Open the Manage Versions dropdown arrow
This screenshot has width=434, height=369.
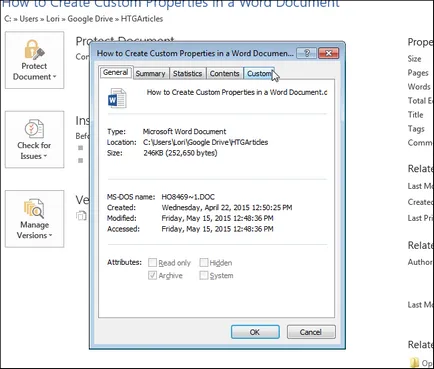pyautogui.click(x=50, y=236)
